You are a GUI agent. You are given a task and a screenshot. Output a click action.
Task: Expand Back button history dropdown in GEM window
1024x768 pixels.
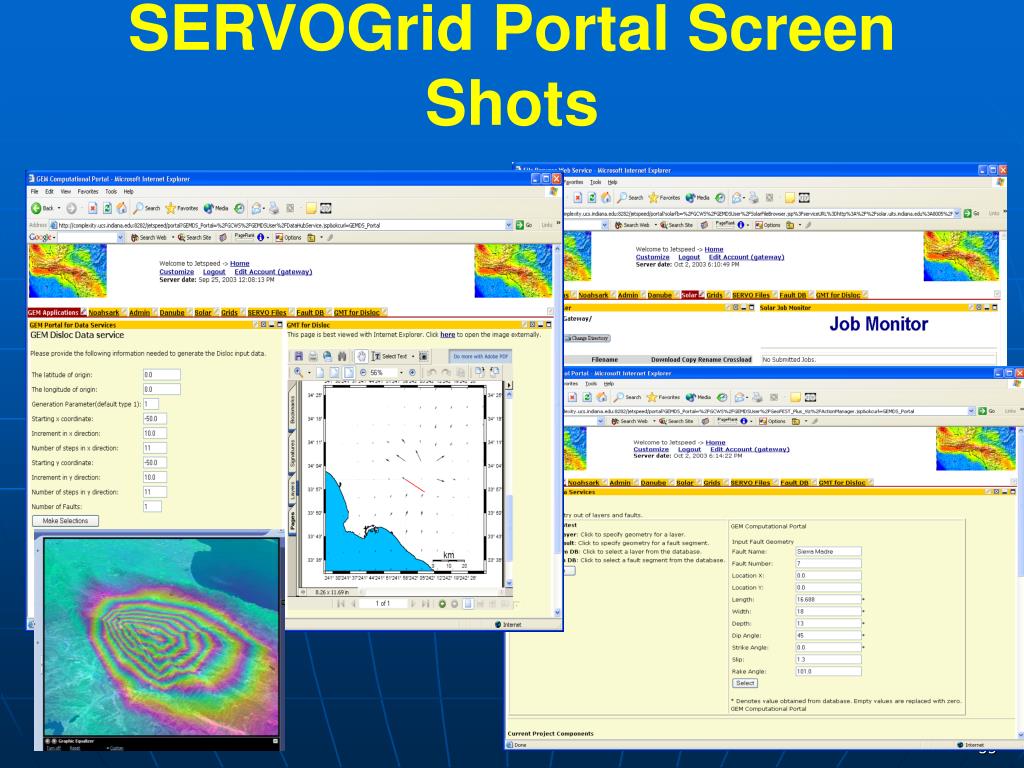[x=59, y=208]
